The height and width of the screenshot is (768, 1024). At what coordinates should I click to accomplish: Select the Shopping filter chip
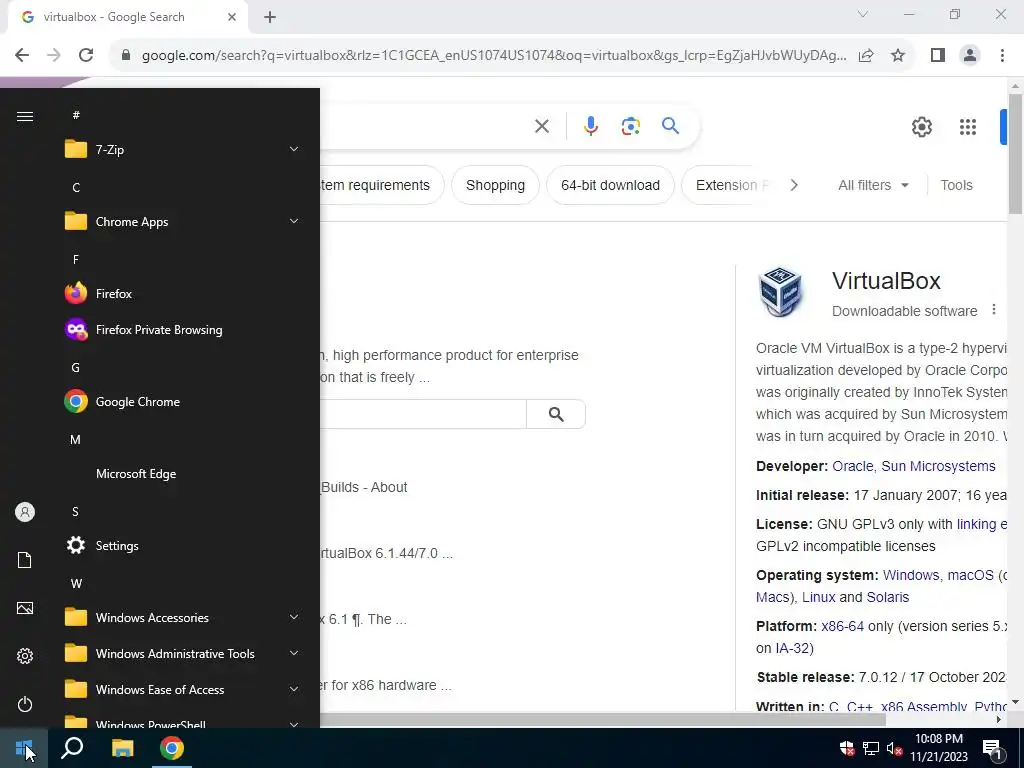click(495, 185)
